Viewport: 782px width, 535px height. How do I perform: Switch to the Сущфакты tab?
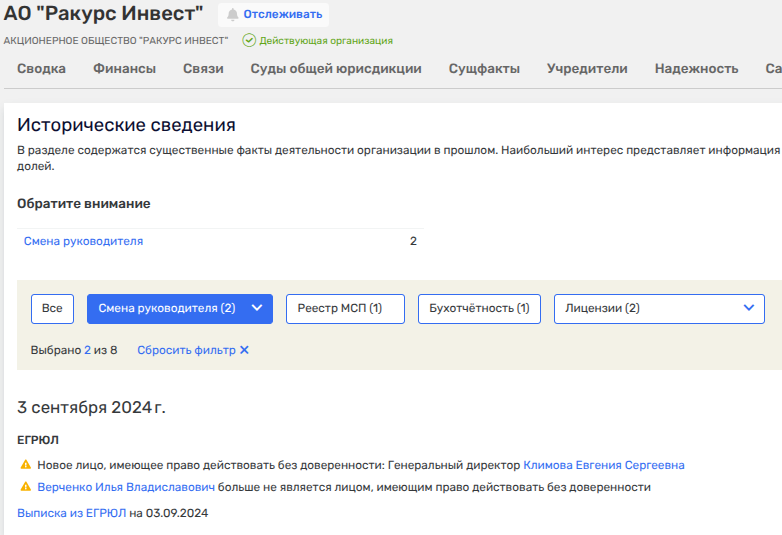(484, 69)
